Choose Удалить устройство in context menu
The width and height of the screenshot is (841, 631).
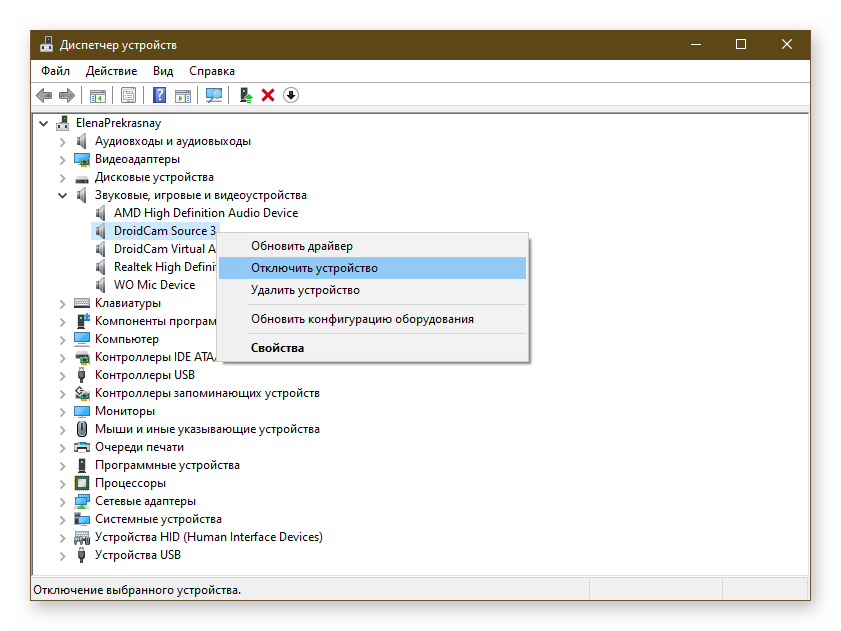click(372, 290)
